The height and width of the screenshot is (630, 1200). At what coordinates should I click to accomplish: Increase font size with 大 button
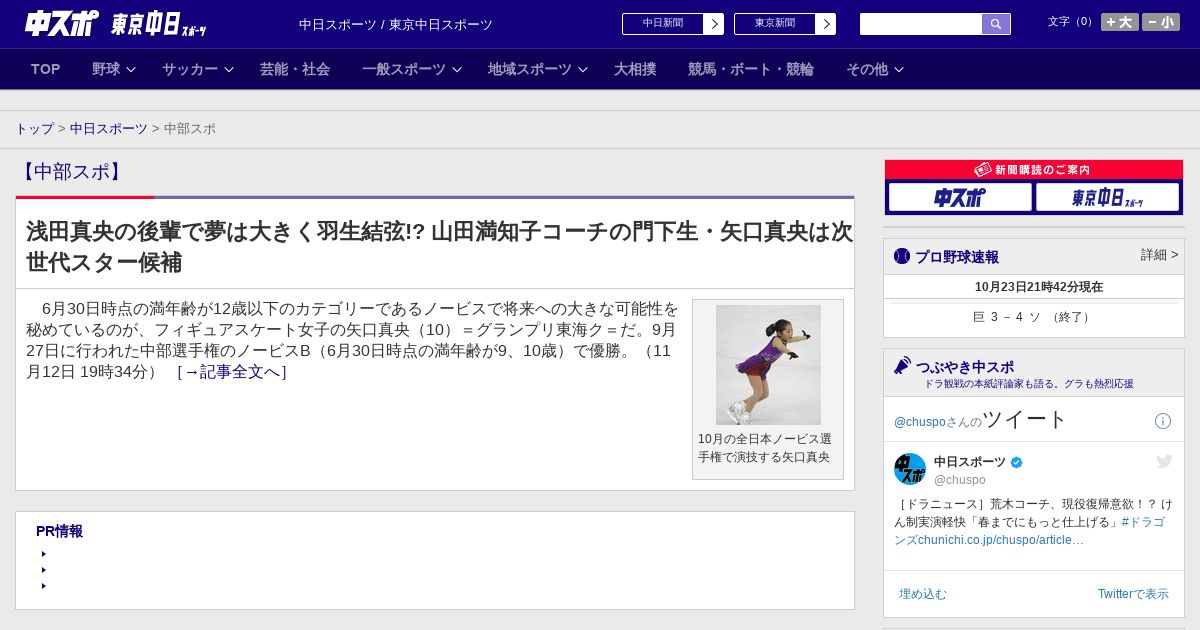pyautogui.click(x=1119, y=22)
